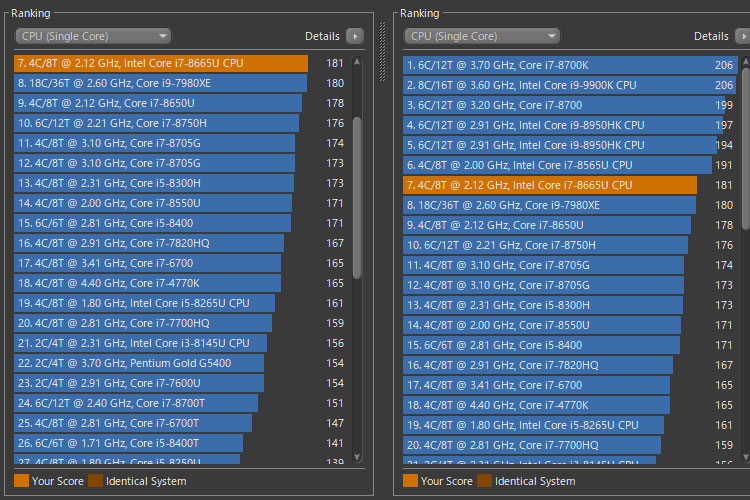The width and height of the screenshot is (750, 500).
Task: Click the Details arrow button in left panel
Action: pos(354,36)
